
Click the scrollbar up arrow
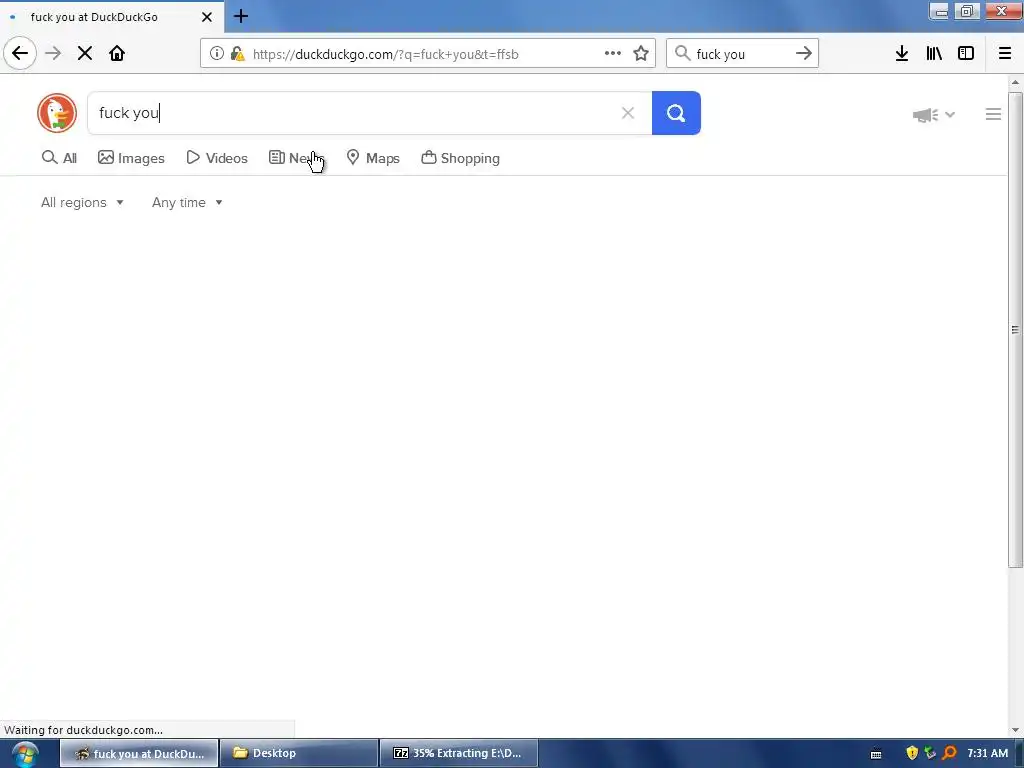tap(1015, 82)
